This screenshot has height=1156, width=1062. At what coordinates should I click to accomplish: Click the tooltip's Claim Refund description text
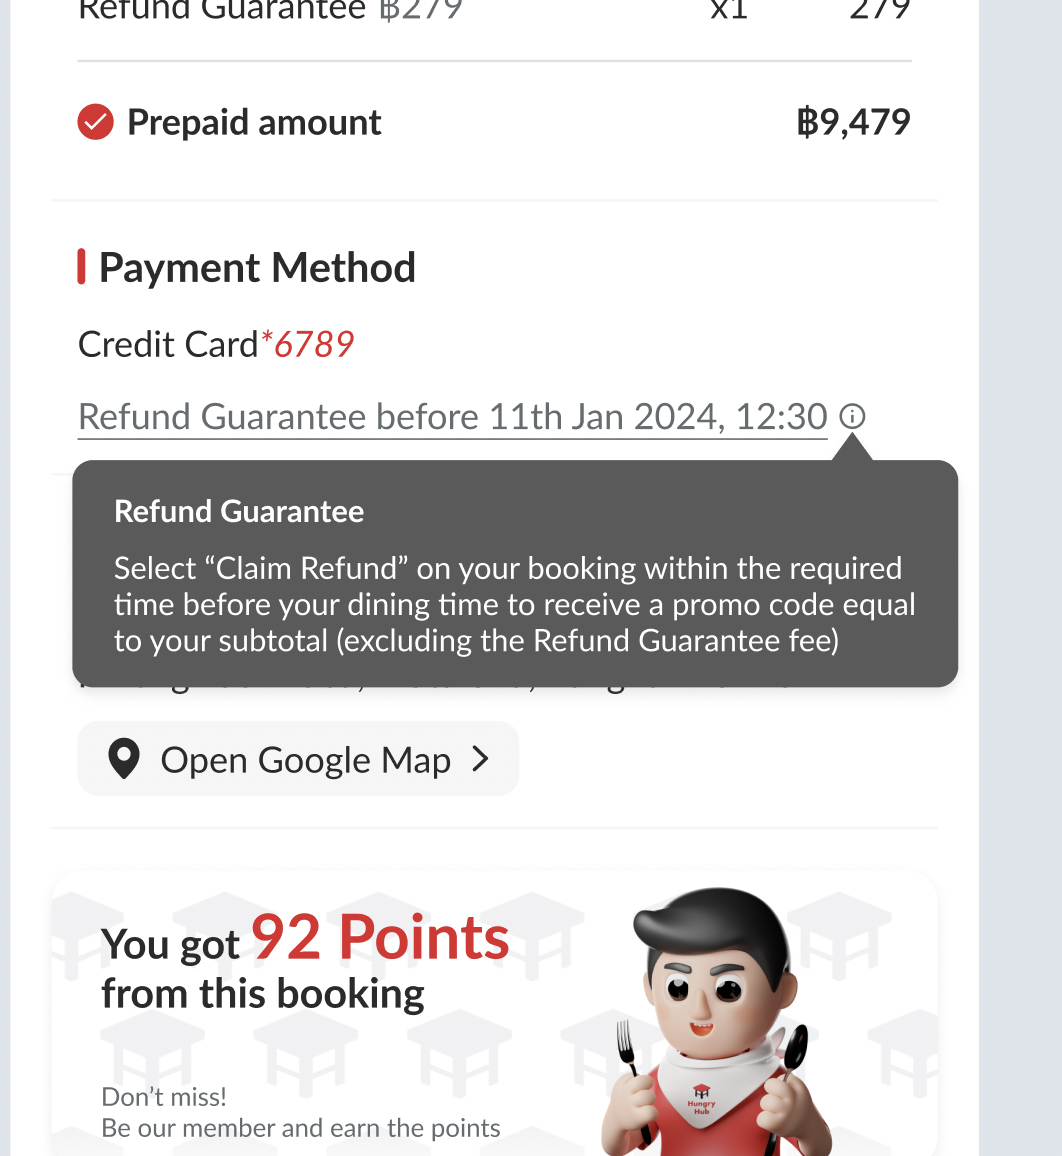(x=514, y=604)
